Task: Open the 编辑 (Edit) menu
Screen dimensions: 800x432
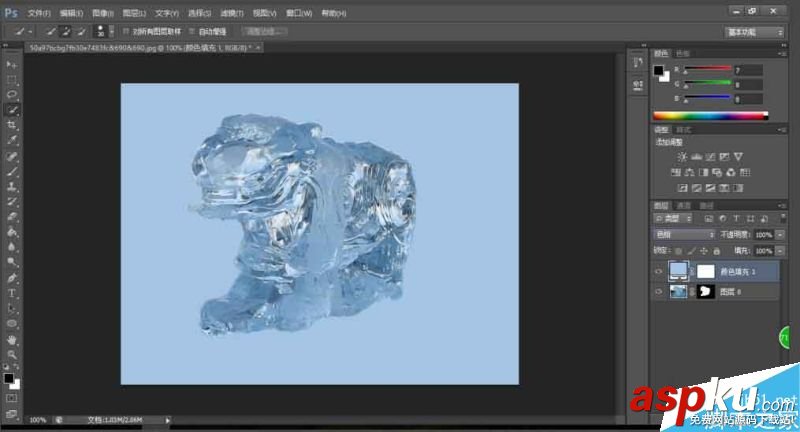Action: tap(71, 13)
